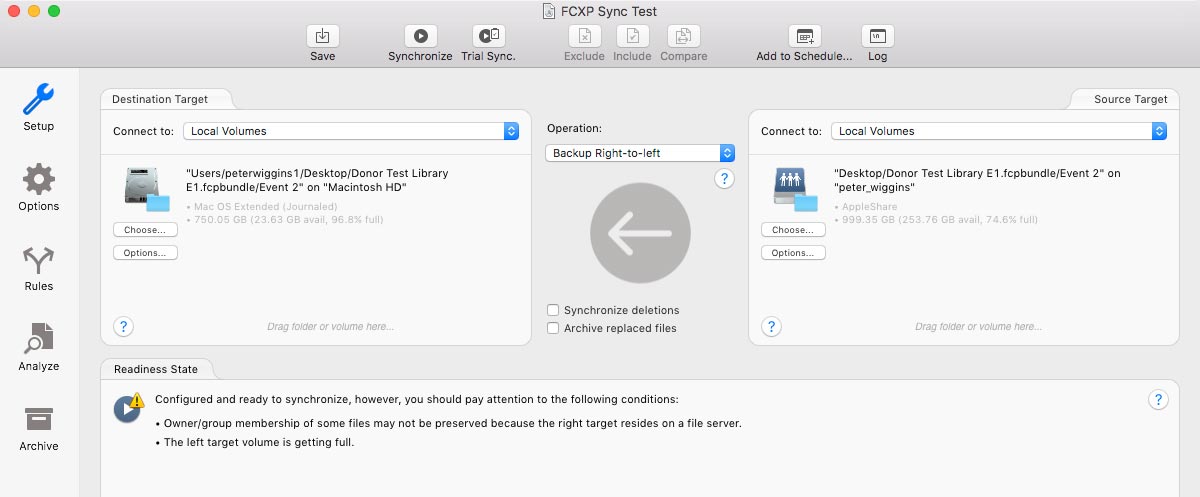Open Source Connect to Local Volumes dropdown
The height and width of the screenshot is (497, 1200).
coord(999,131)
